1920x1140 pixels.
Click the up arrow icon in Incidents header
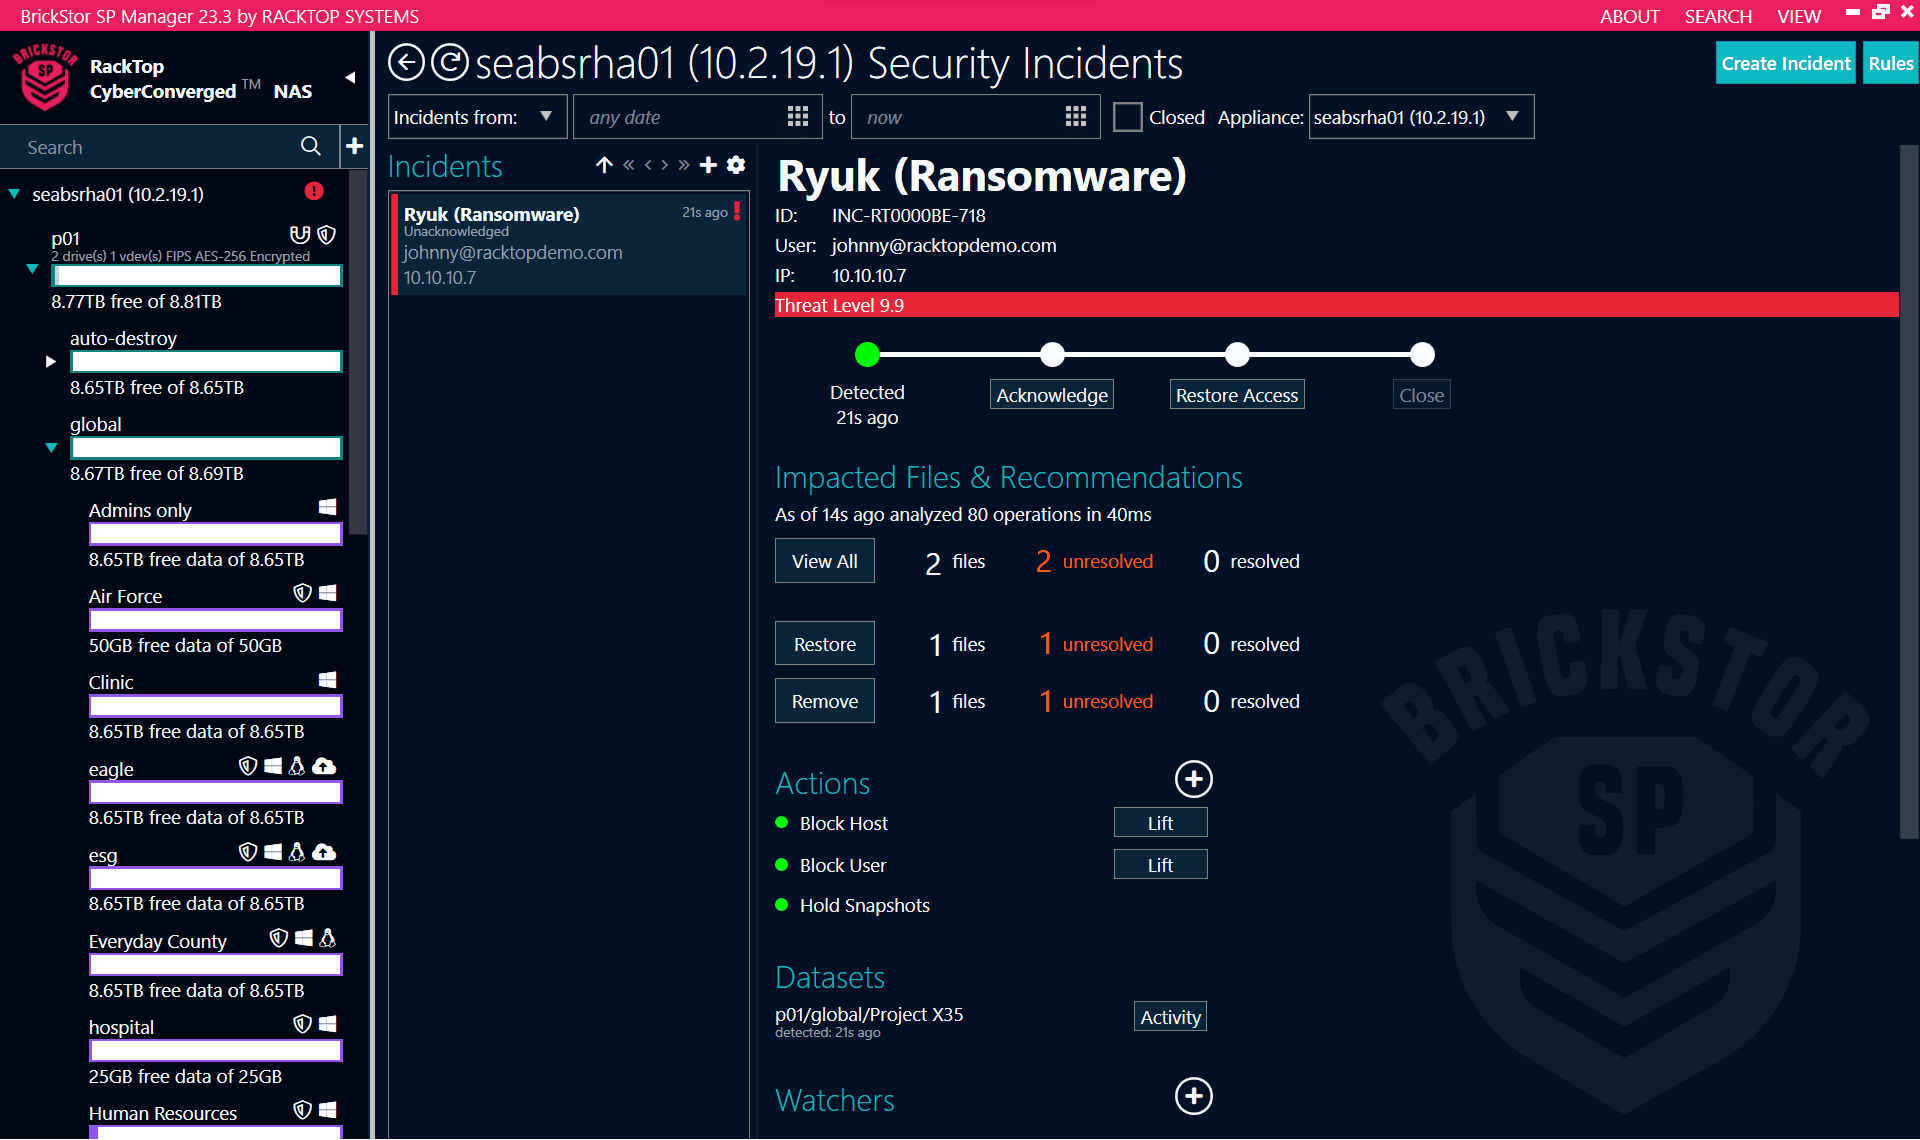[x=604, y=165]
